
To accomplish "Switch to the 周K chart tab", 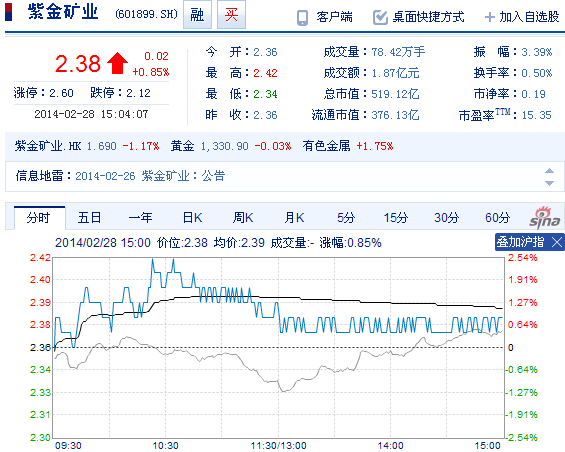I will tap(243, 218).
